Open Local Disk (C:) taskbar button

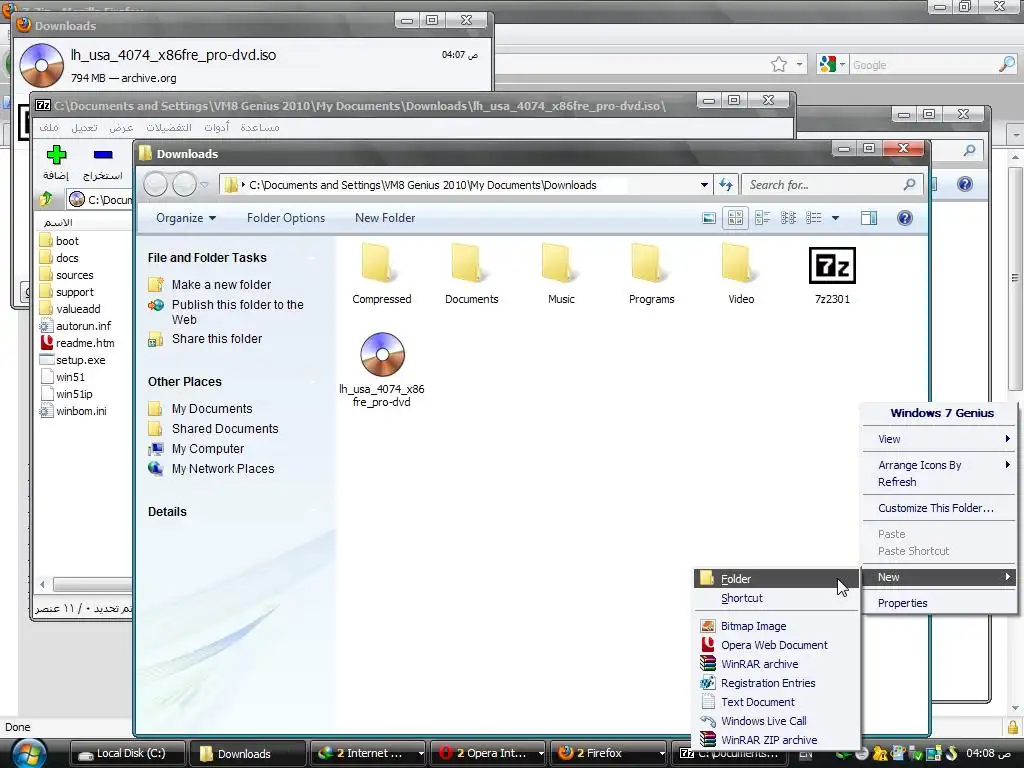[x=127, y=754]
